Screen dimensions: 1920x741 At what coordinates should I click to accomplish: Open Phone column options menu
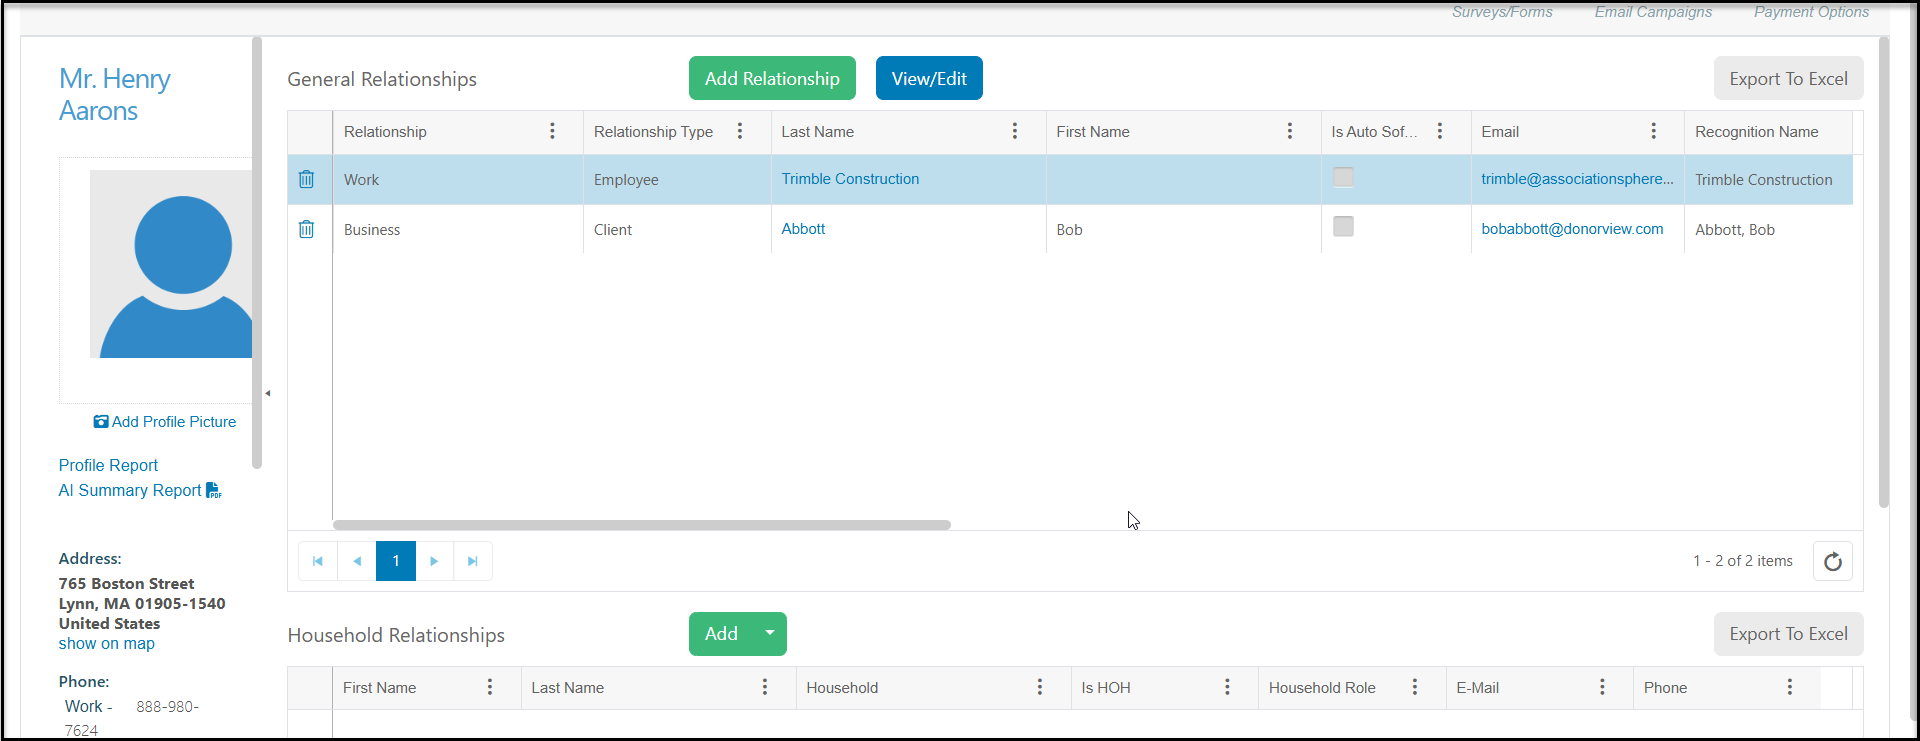click(1790, 687)
